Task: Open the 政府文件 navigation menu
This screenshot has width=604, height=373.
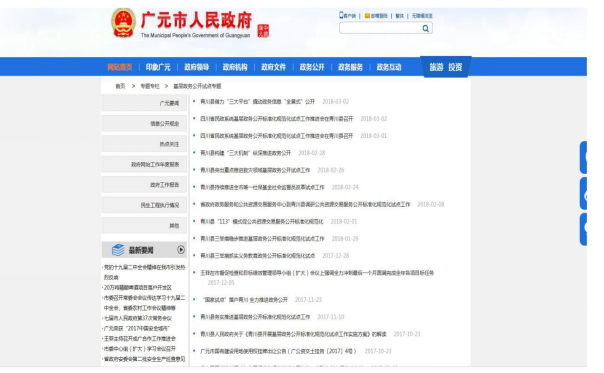Action: (273, 67)
